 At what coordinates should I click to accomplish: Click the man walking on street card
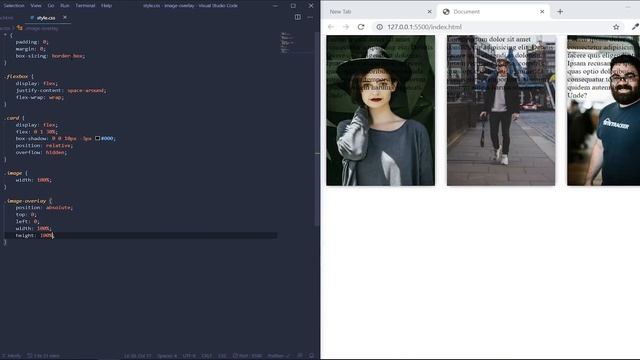[x=501, y=110]
